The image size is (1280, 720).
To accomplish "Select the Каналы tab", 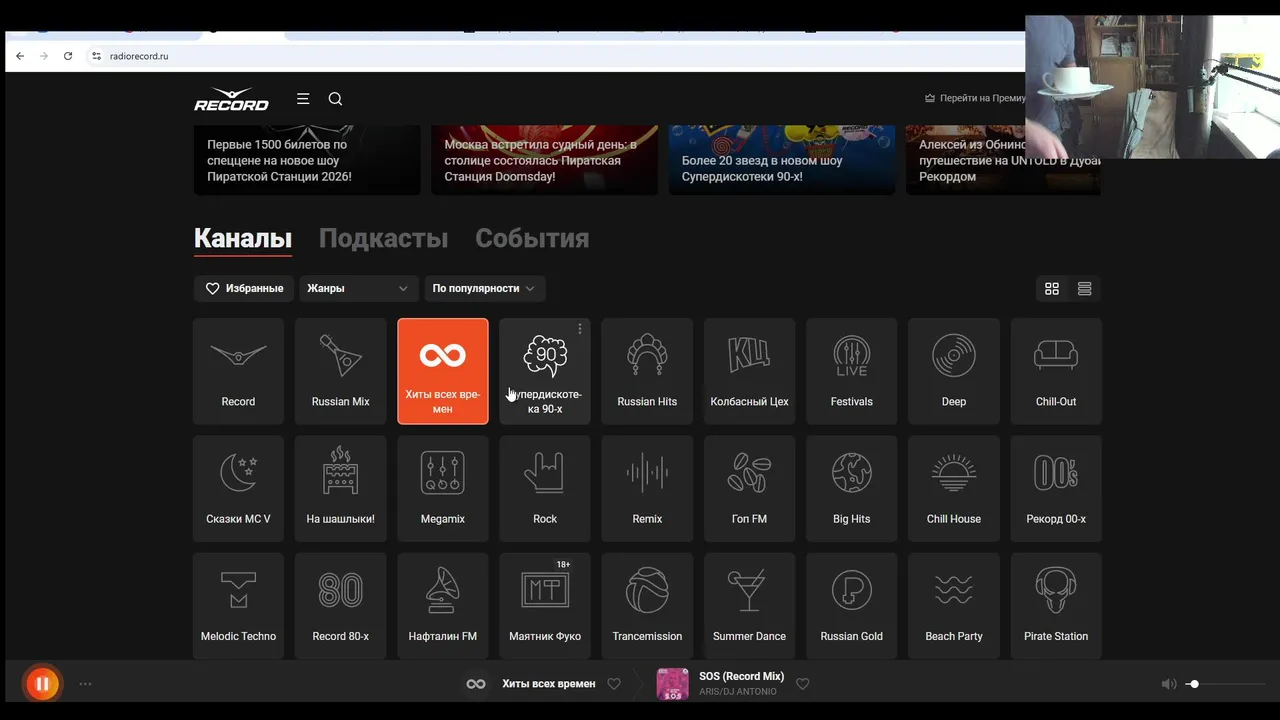I will [243, 238].
